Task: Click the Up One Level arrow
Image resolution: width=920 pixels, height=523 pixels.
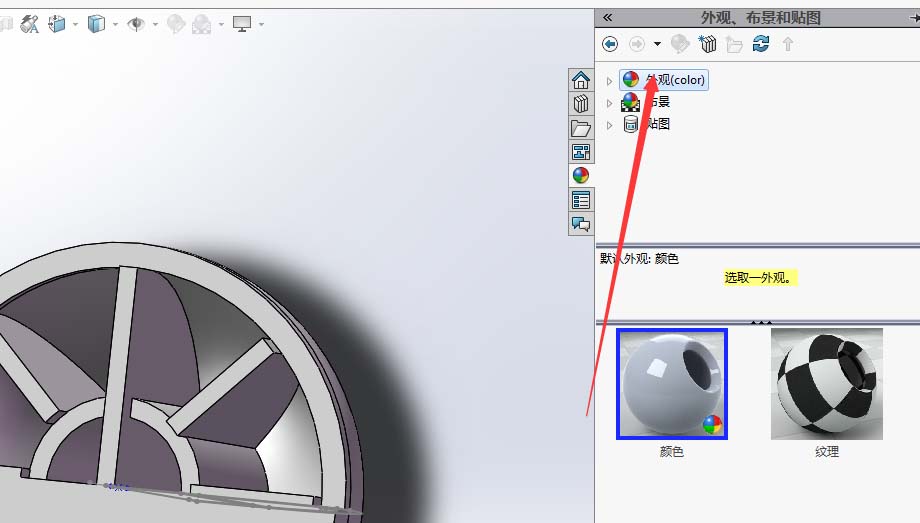Action: [x=787, y=44]
